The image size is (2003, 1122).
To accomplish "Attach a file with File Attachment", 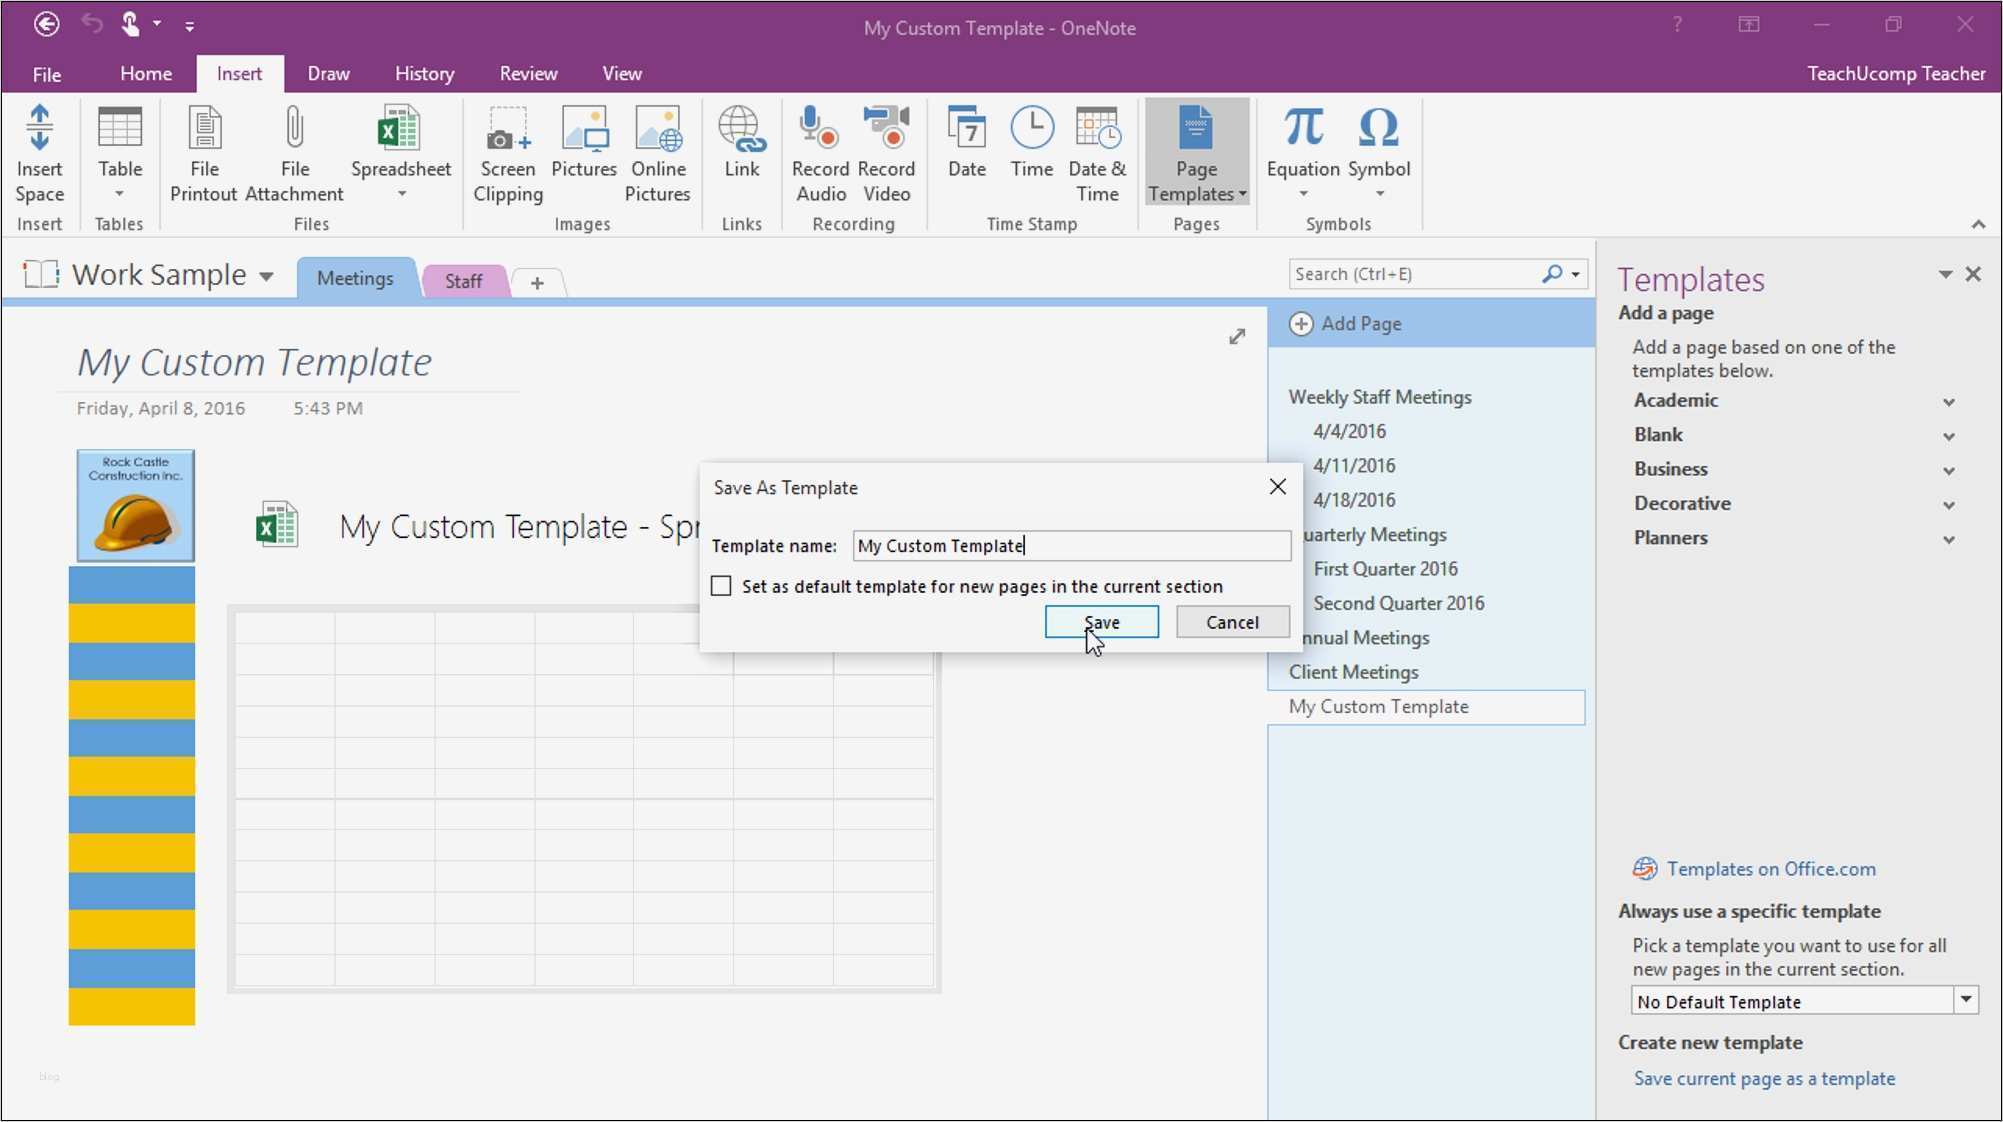I will coord(293,152).
